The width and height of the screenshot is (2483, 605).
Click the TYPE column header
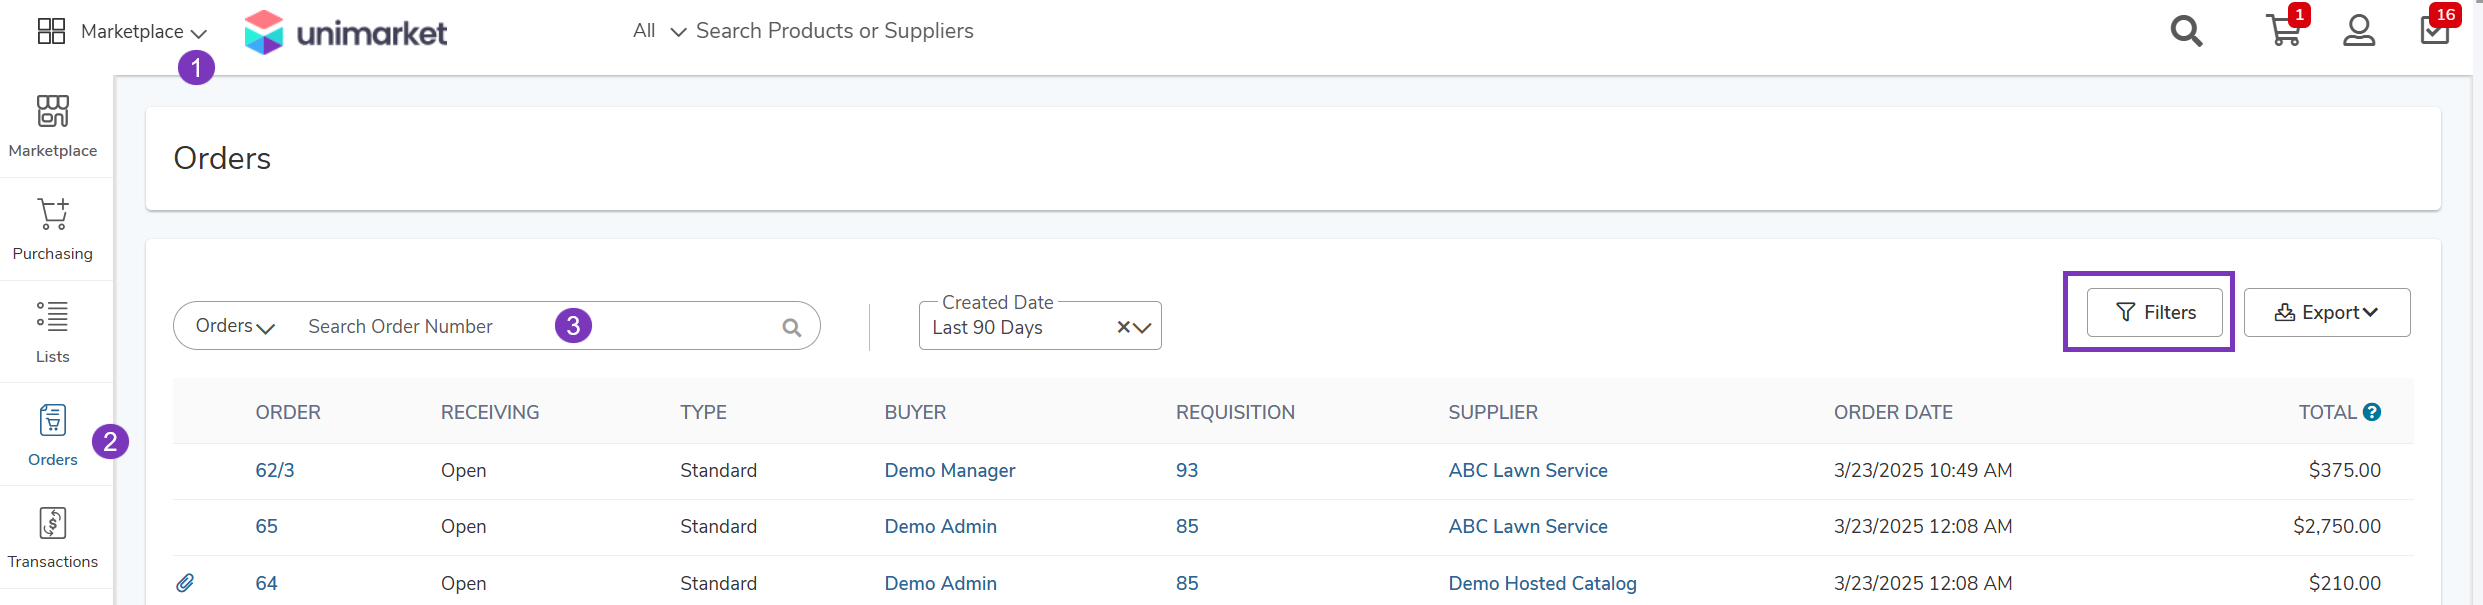pos(704,412)
